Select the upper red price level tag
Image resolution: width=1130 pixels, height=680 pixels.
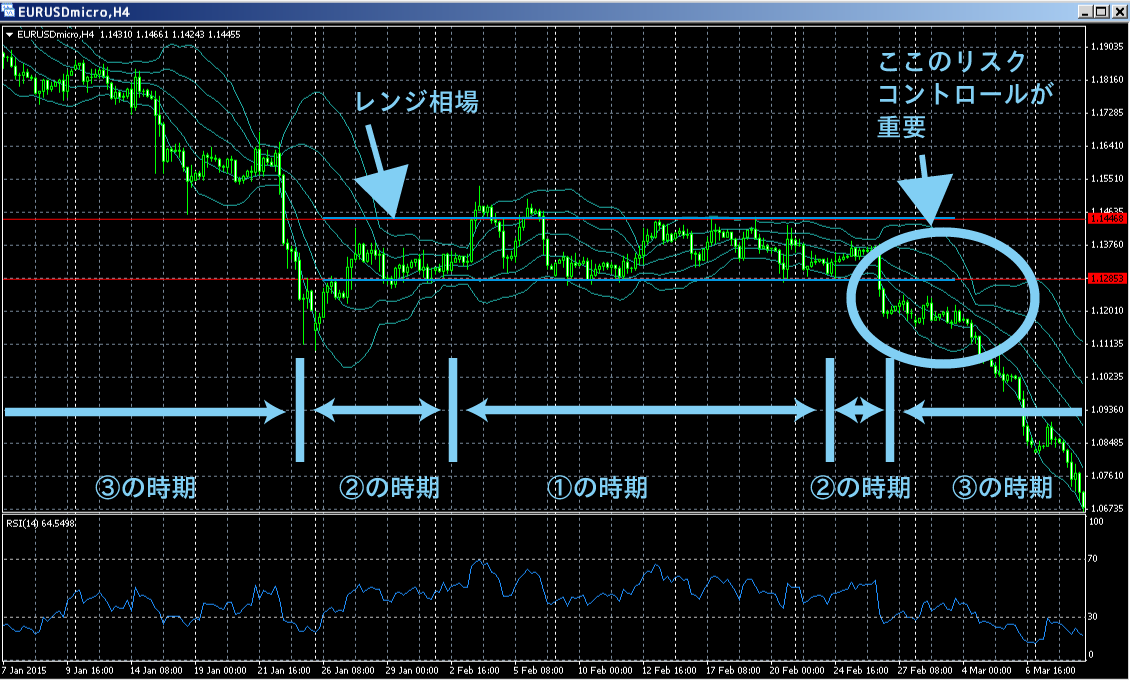[1106, 218]
